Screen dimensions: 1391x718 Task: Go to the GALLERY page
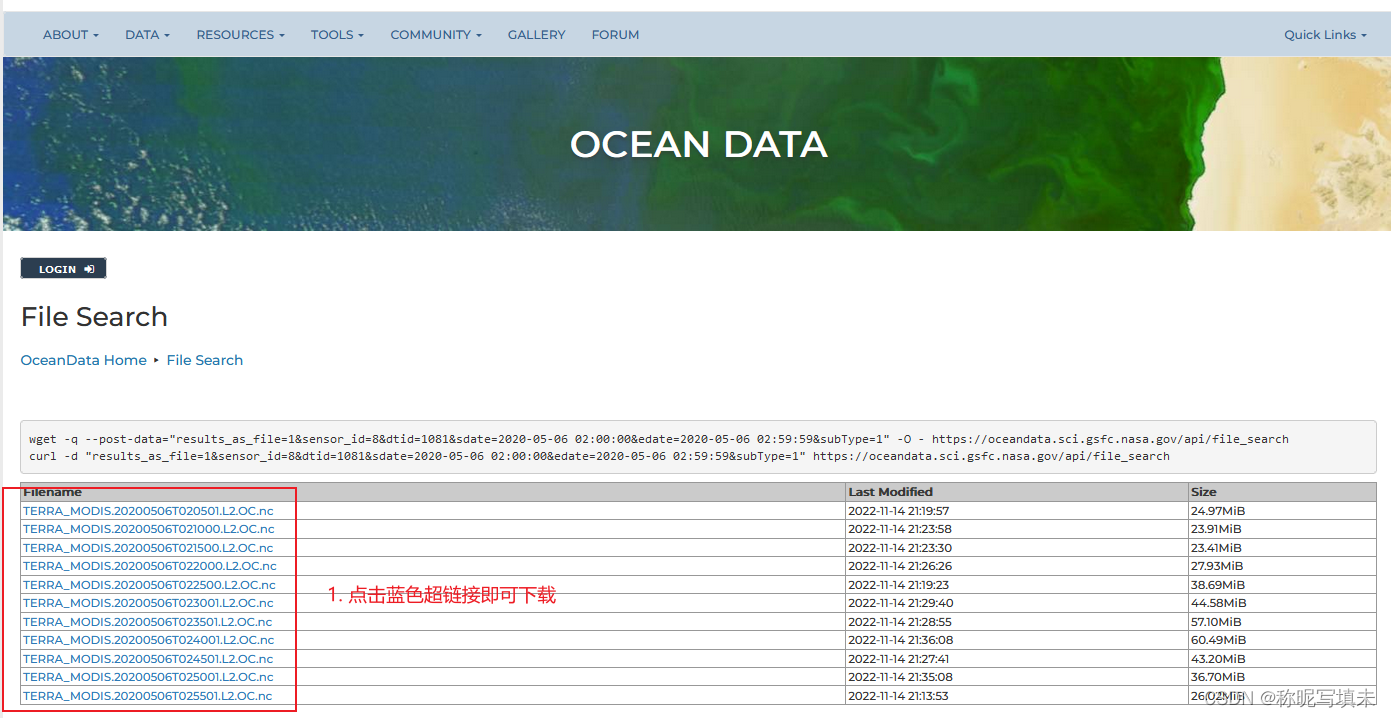(x=536, y=34)
